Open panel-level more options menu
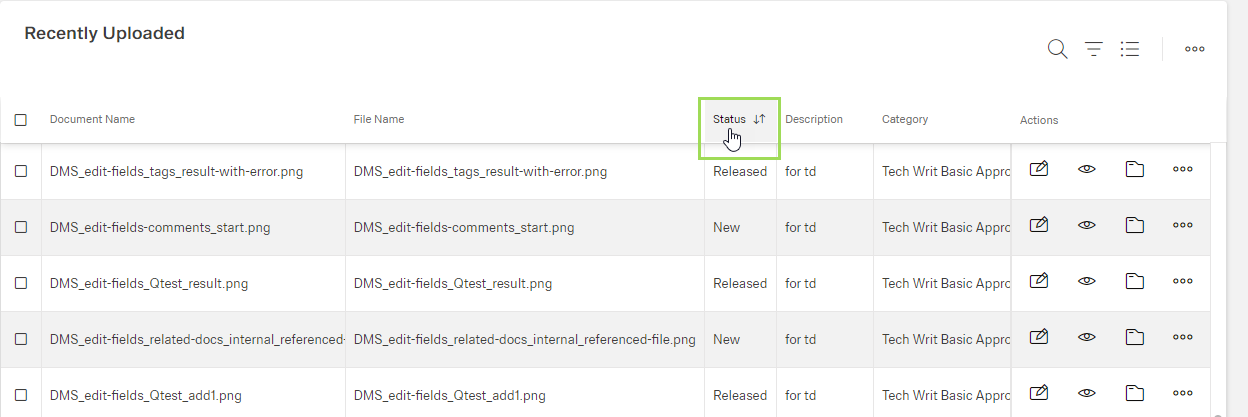 pyautogui.click(x=1194, y=49)
